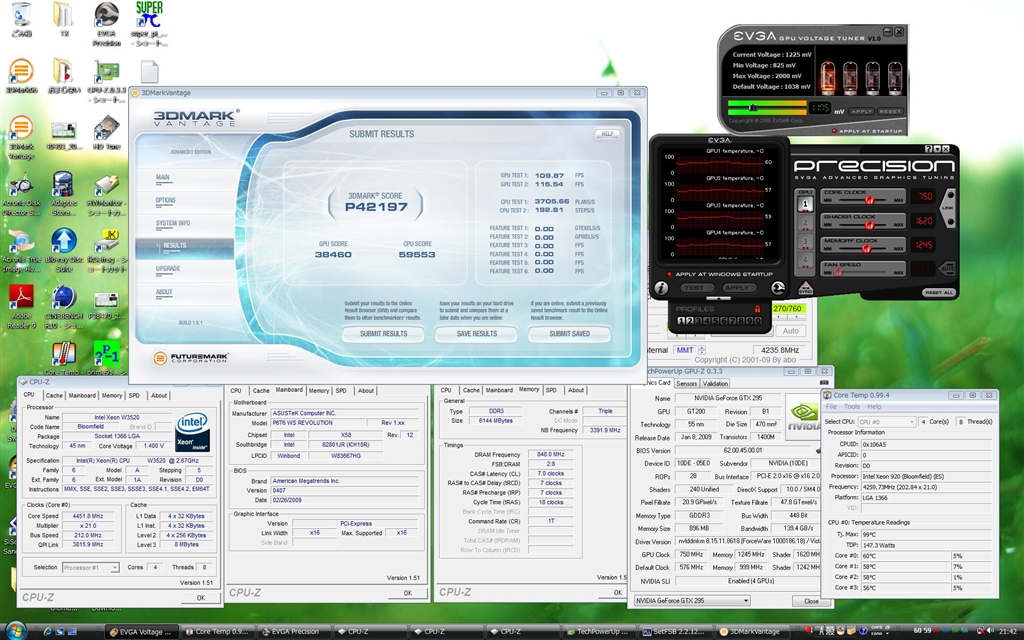The height and width of the screenshot is (640, 1024).
Task: Open the Adaptec Storage desktop shortcut
Action: tap(63, 184)
